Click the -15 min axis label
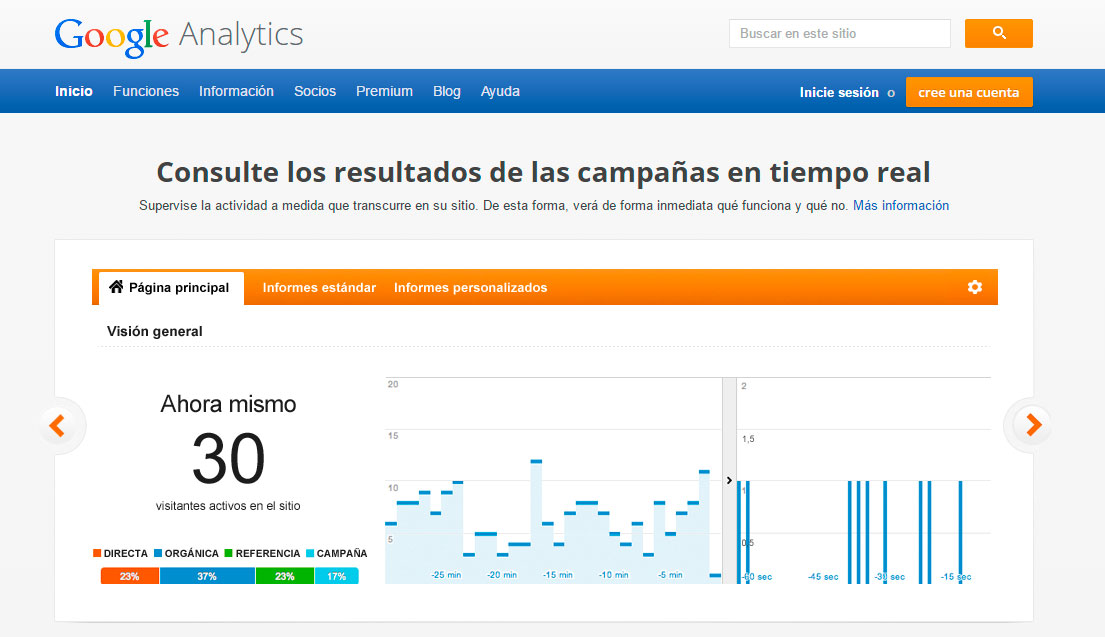The width and height of the screenshot is (1105, 637). 557,575
